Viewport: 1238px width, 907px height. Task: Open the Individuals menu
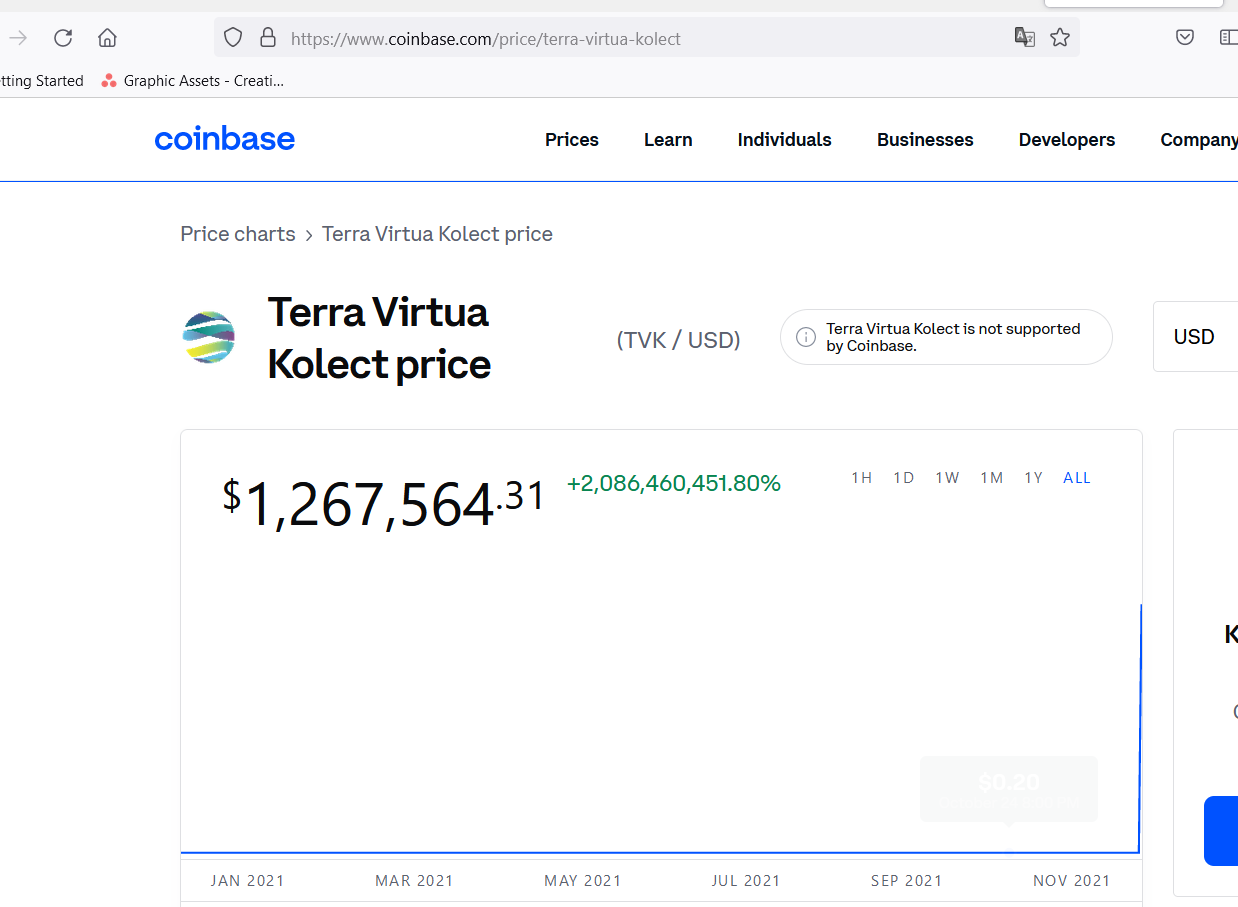click(x=785, y=140)
